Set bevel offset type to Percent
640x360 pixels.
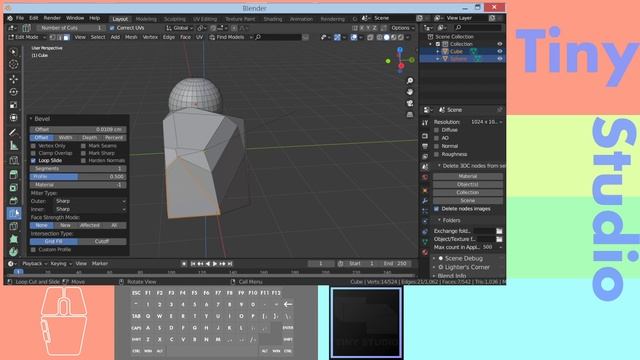pos(114,138)
